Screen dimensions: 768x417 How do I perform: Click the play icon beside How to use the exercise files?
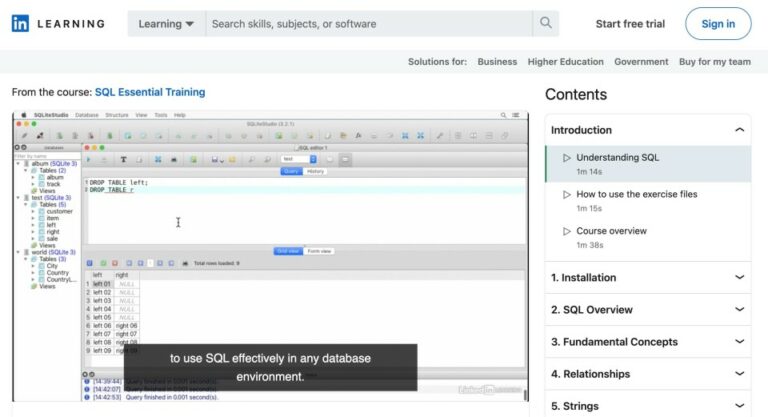tap(567, 195)
